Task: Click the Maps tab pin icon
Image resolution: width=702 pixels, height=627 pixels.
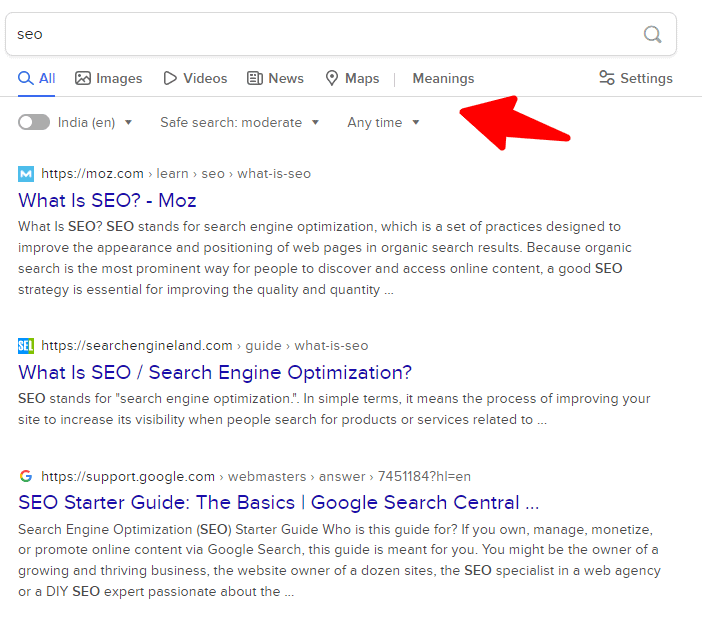Action: click(x=332, y=78)
